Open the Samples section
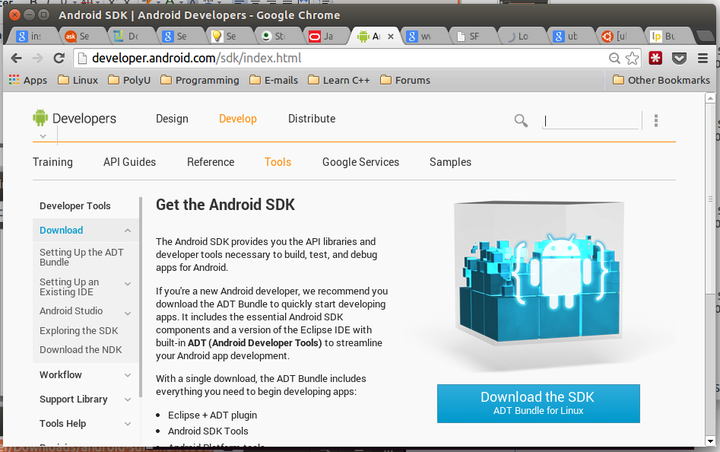The height and width of the screenshot is (452, 720). [x=450, y=162]
